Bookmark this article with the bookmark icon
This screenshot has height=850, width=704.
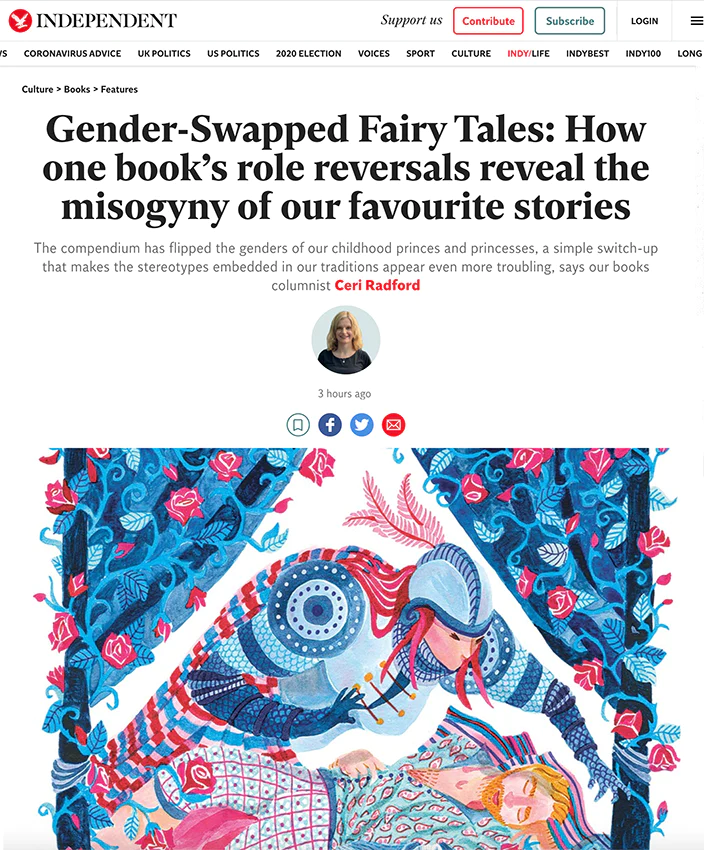pos(298,424)
